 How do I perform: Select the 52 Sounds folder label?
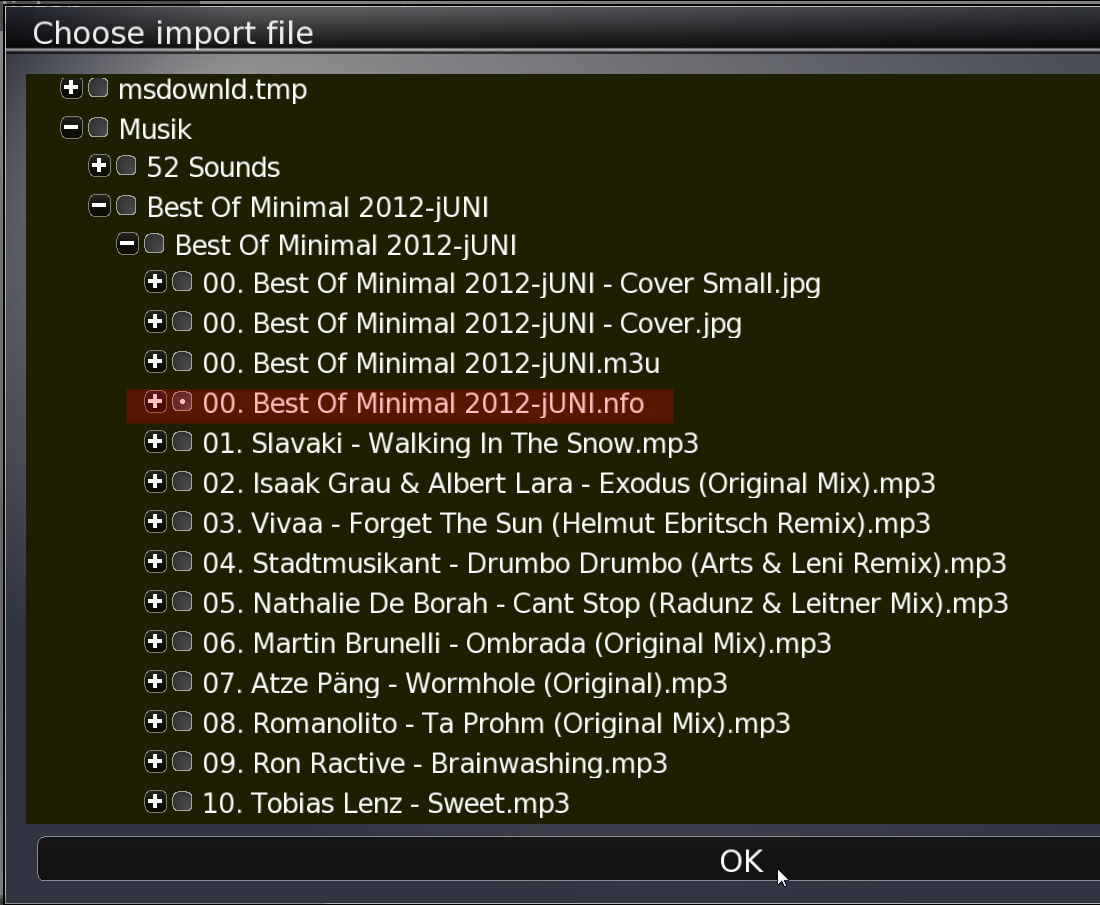point(213,168)
